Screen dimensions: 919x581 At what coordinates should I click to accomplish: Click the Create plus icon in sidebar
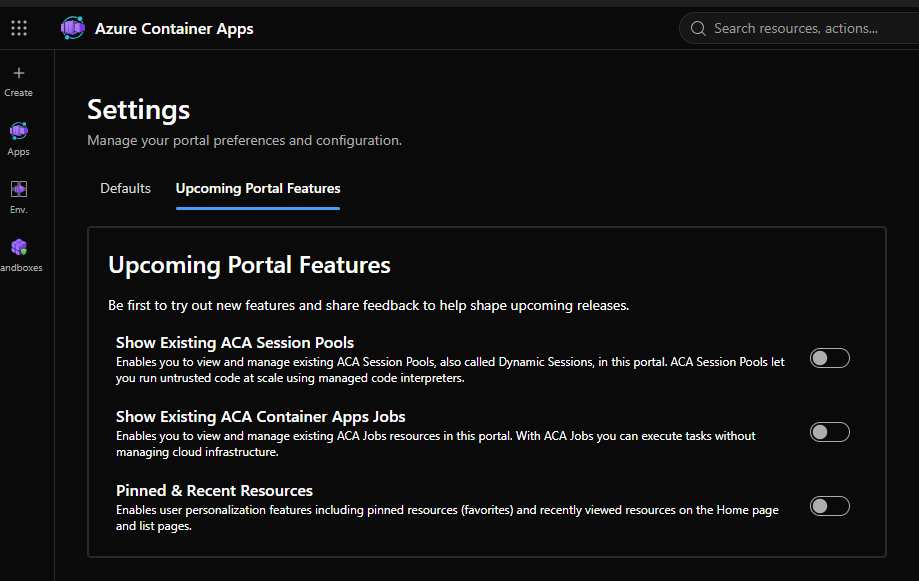pyautogui.click(x=19, y=73)
